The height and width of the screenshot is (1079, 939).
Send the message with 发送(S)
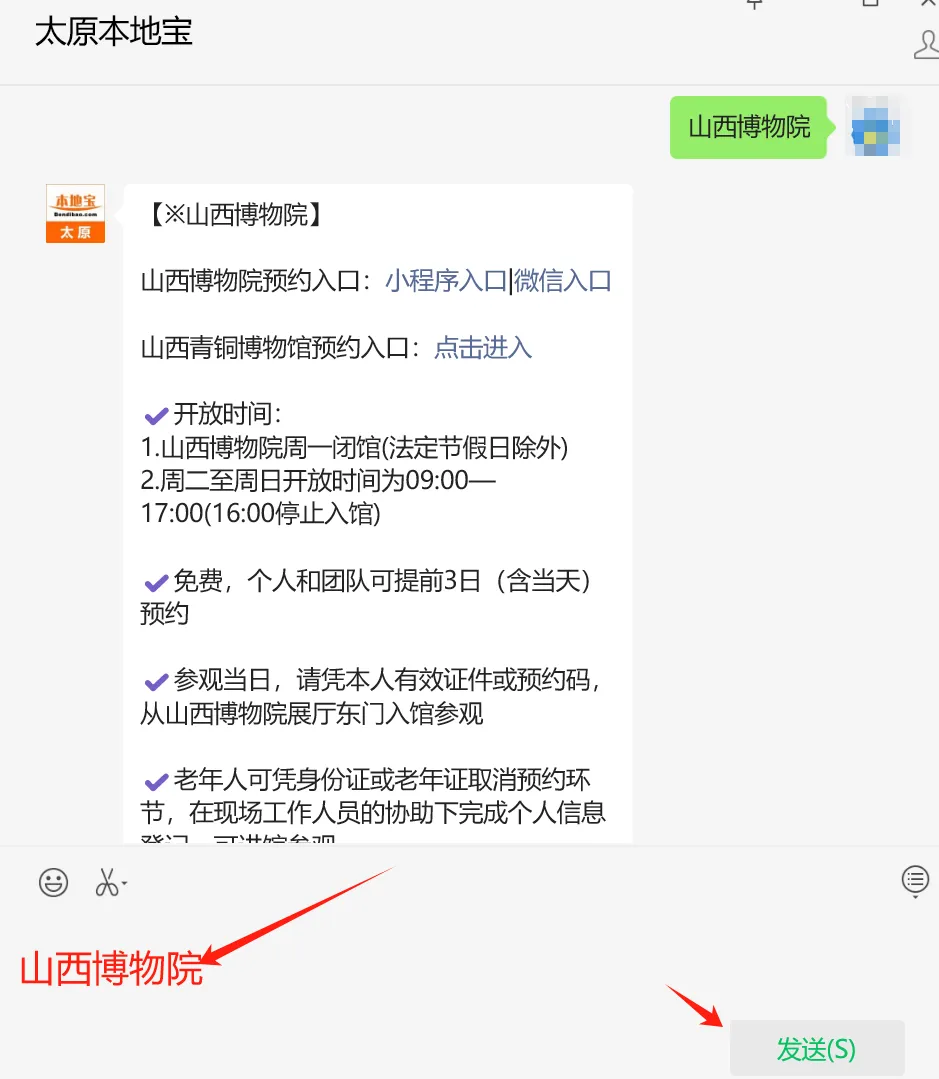817,1048
